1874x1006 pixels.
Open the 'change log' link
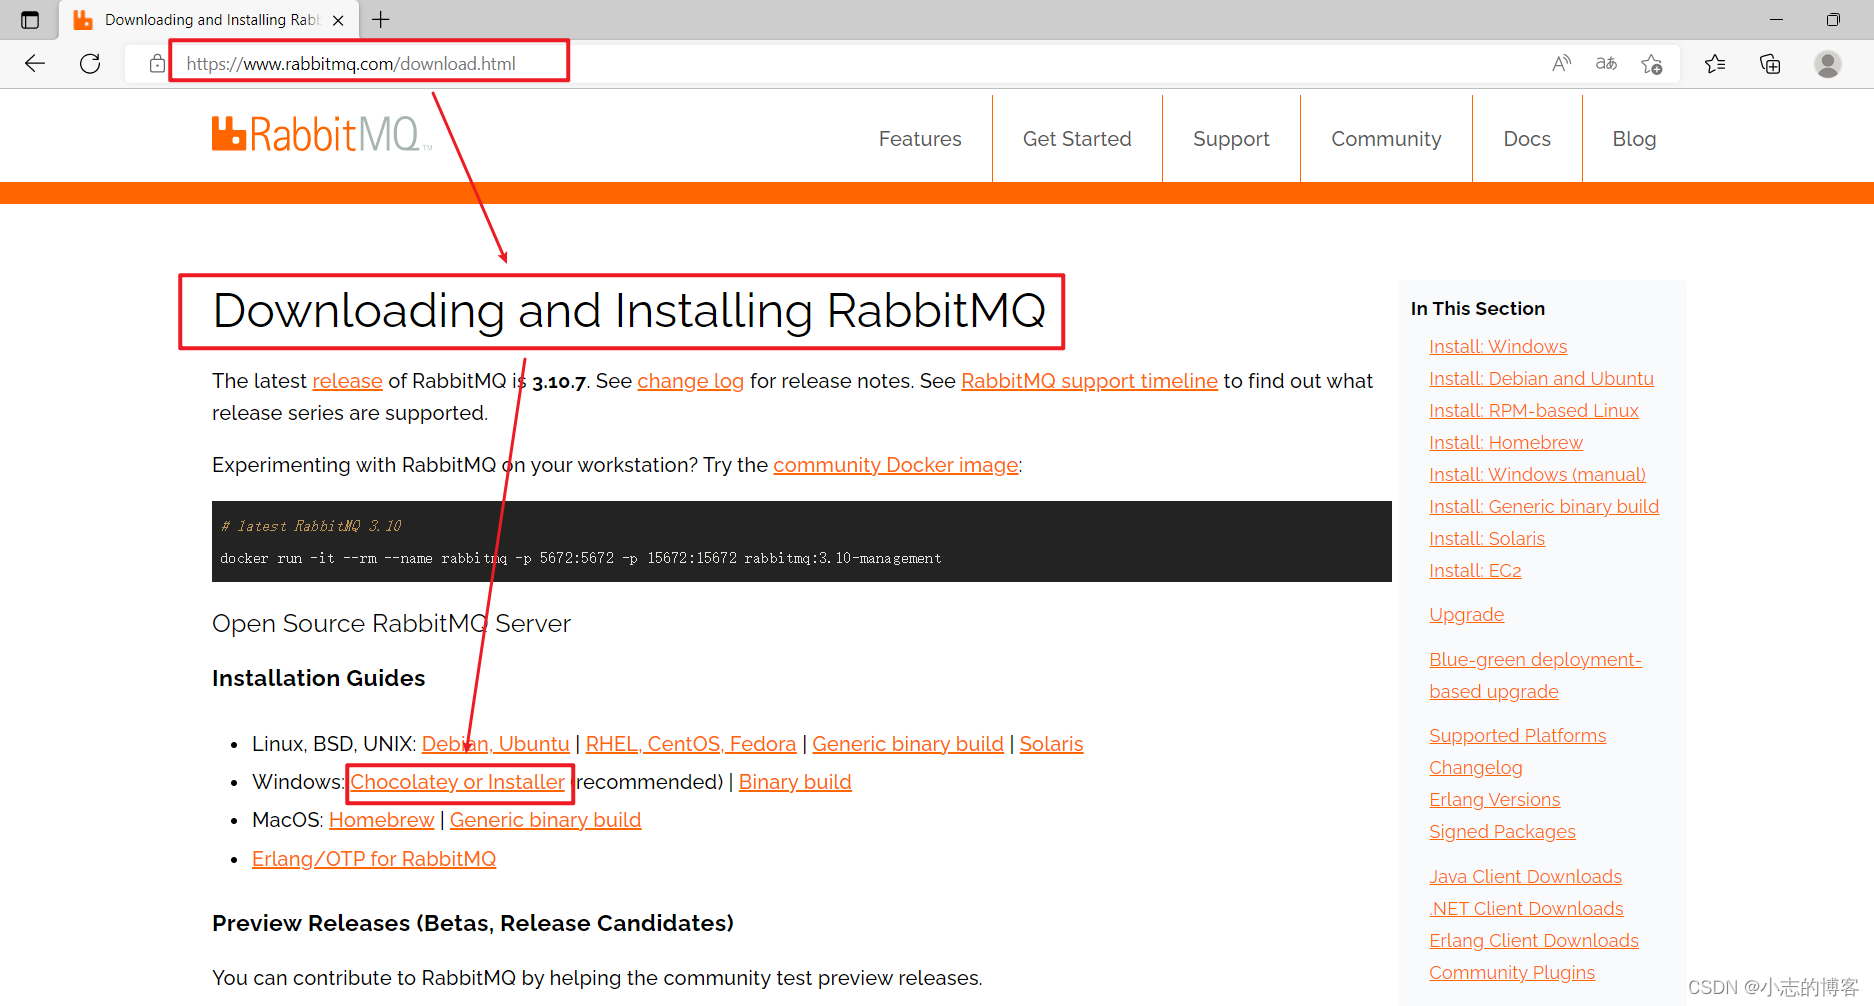click(x=690, y=381)
